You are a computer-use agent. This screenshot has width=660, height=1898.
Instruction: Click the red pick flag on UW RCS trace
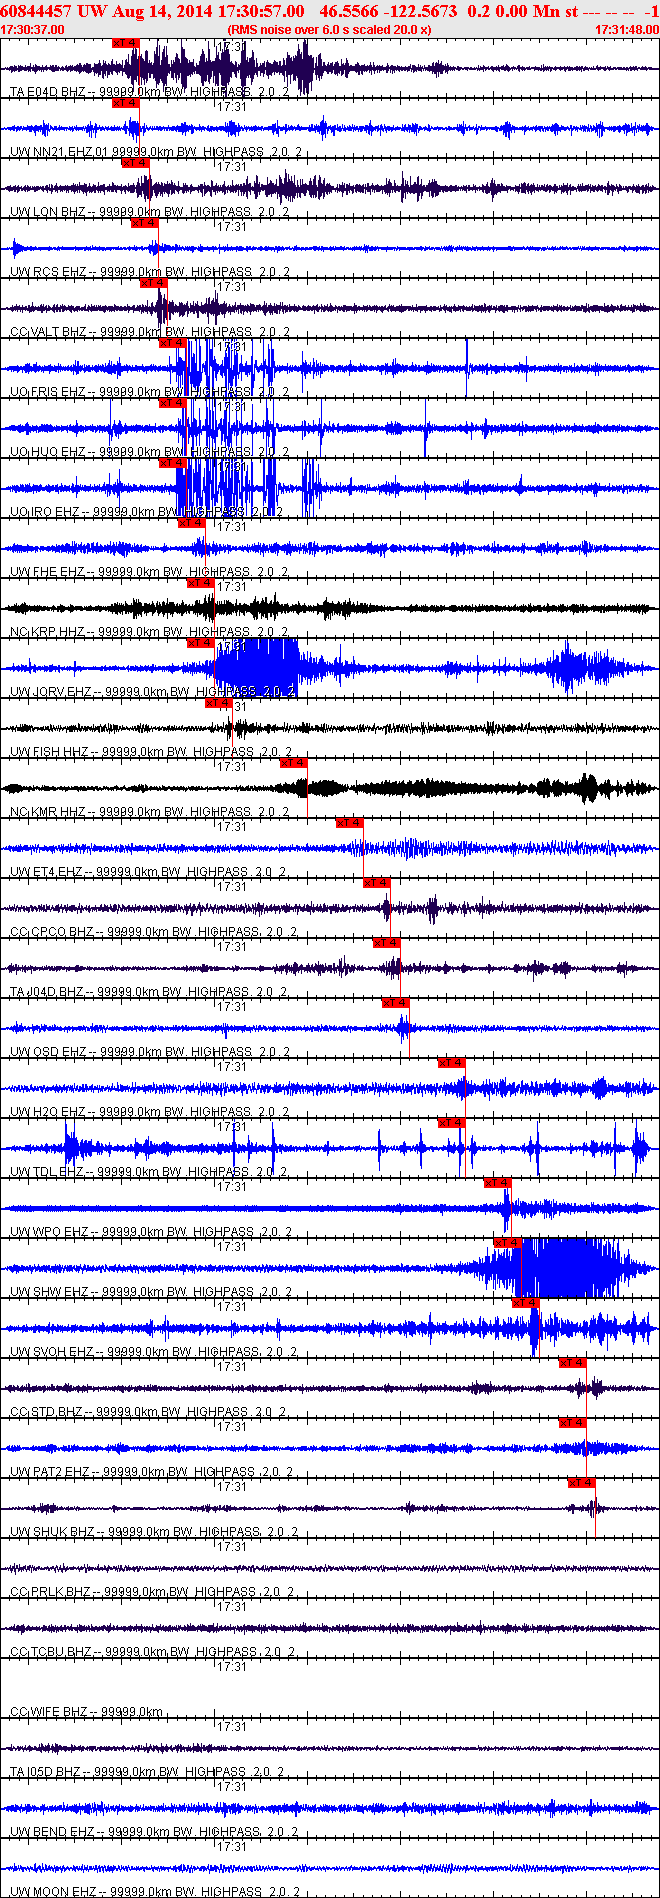click(x=144, y=223)
